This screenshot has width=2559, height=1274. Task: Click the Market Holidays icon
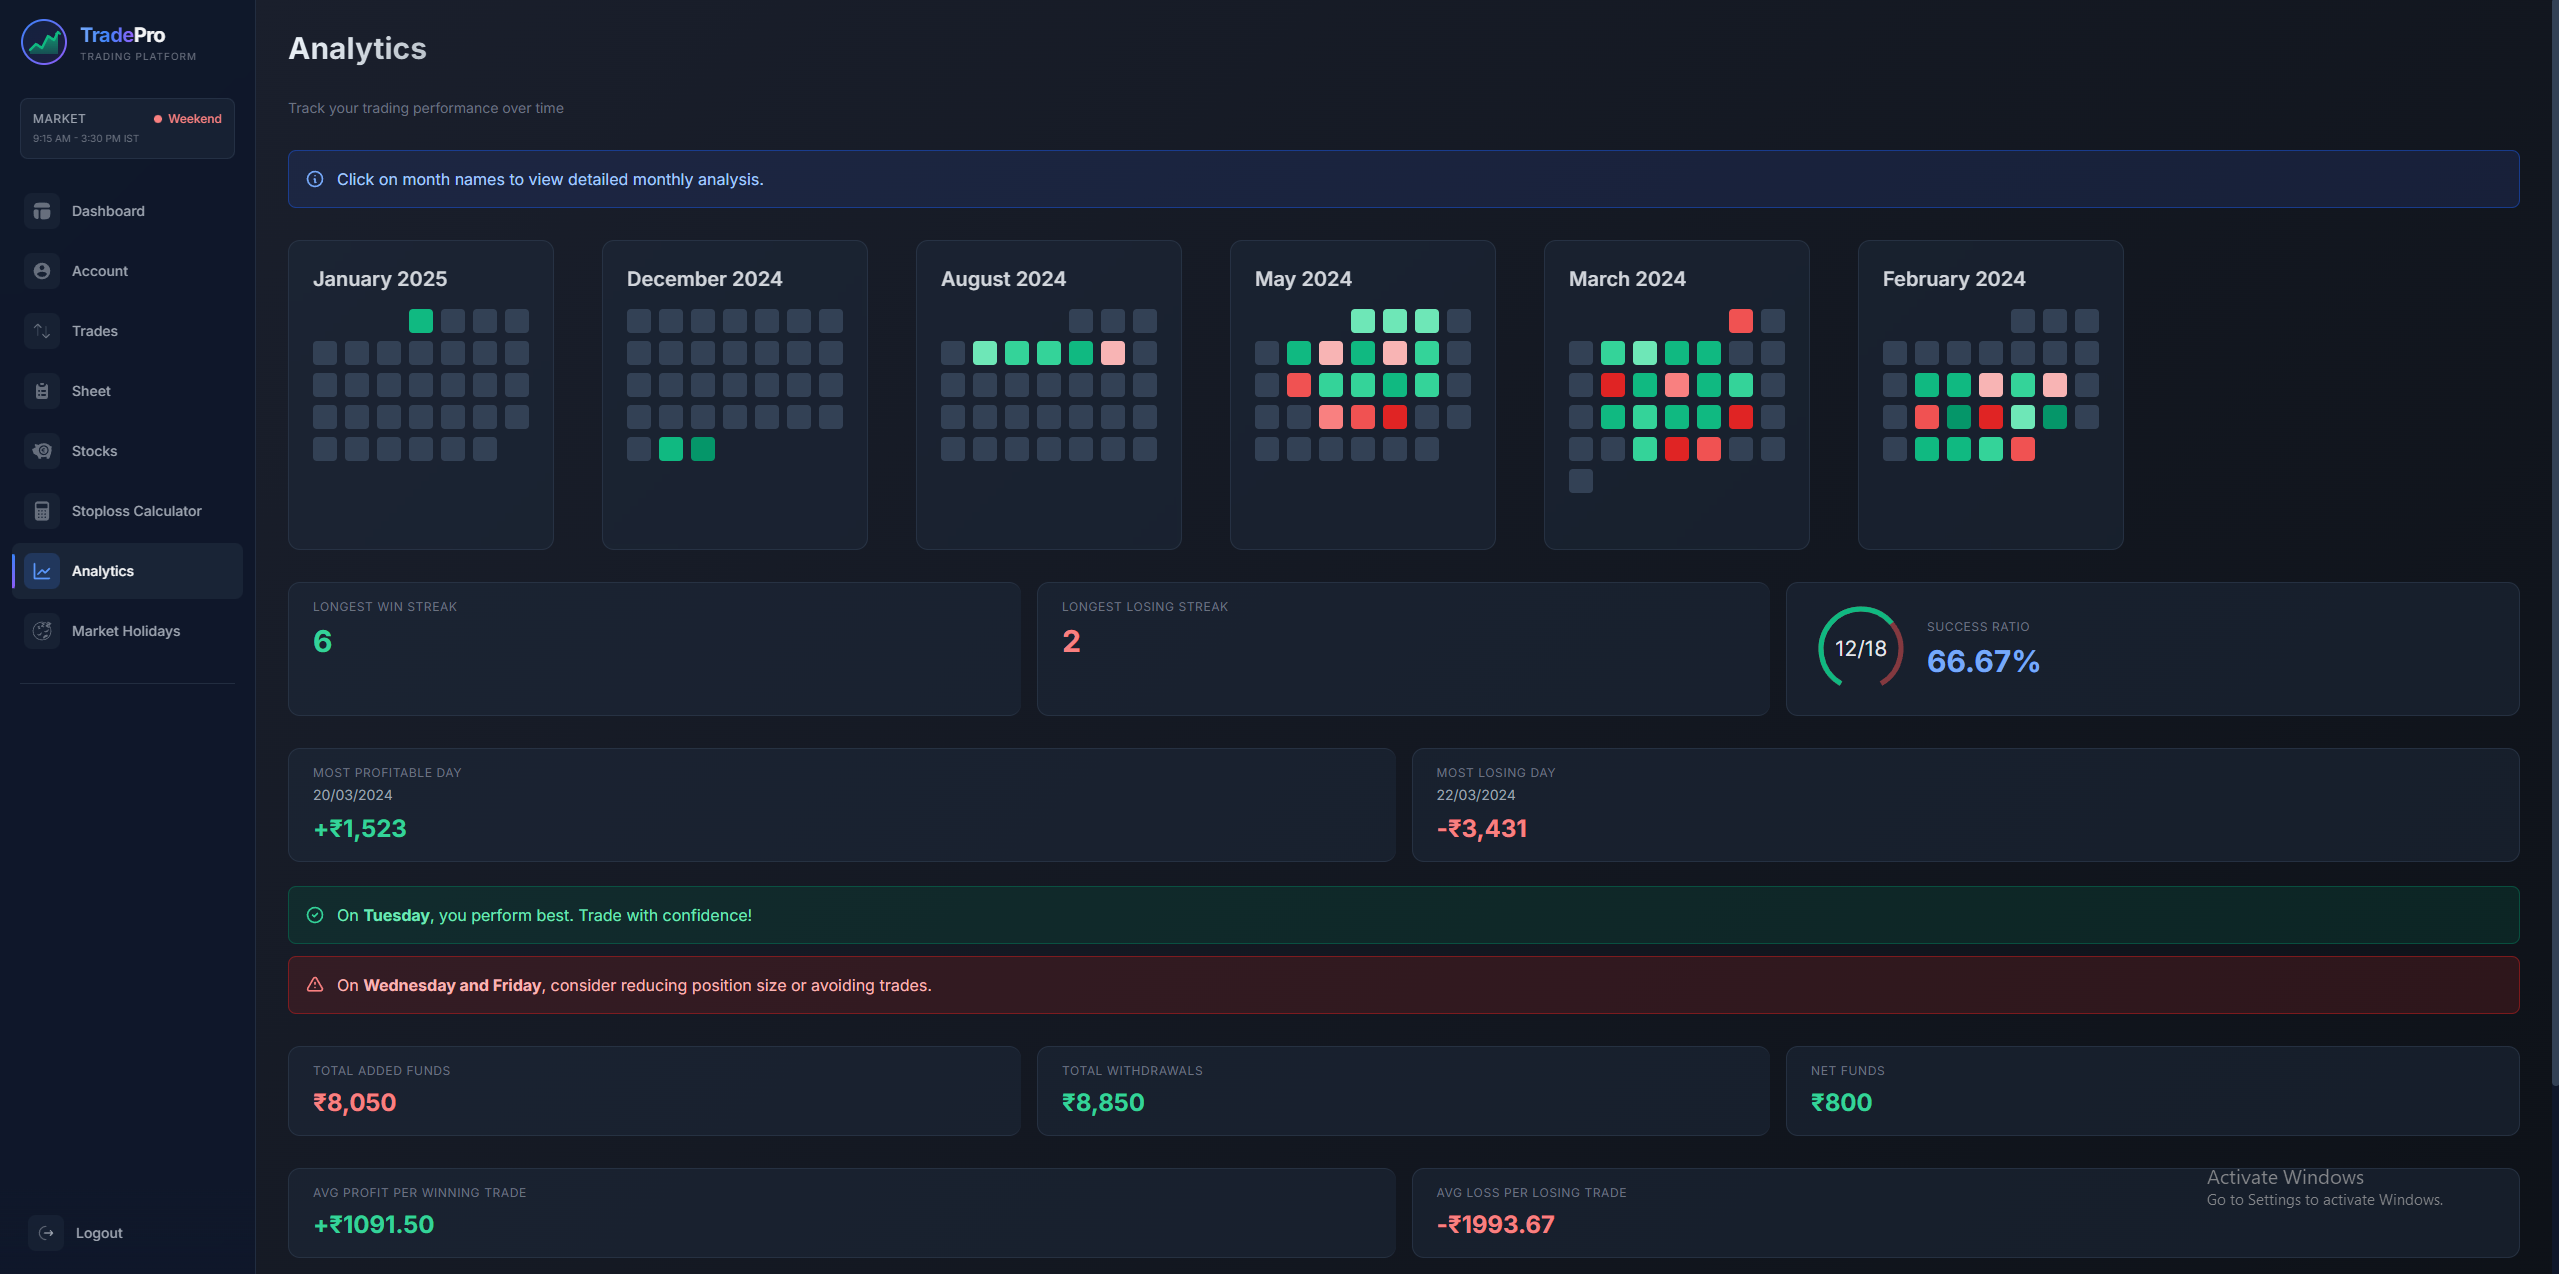tap(42, 631)
